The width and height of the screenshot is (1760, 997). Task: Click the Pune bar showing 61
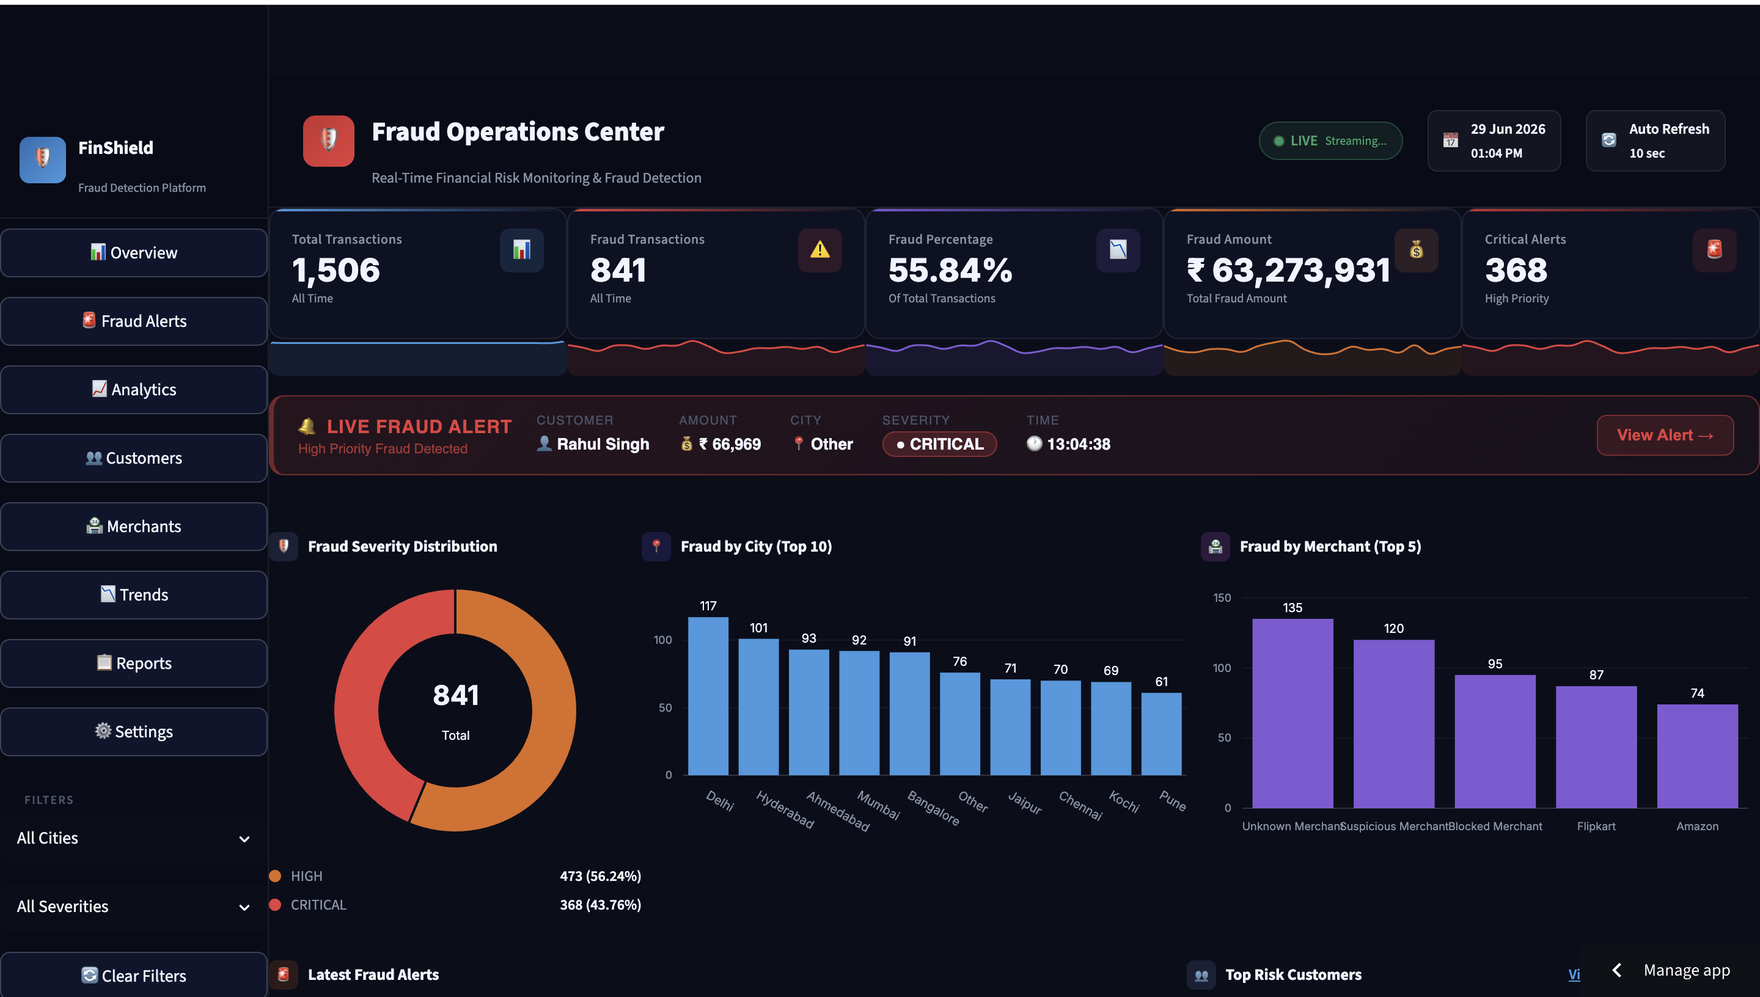(x=1161, y=734)
